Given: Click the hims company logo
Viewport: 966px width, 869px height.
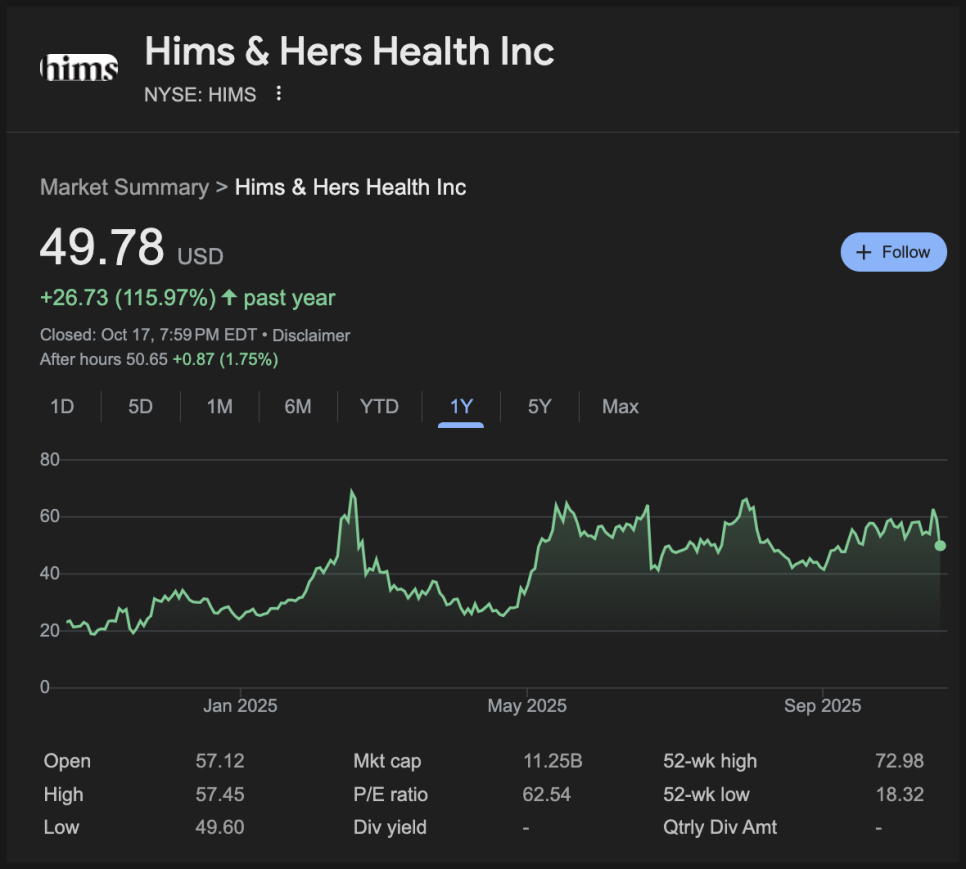Looking at the screenshot, I should [79, 68].
